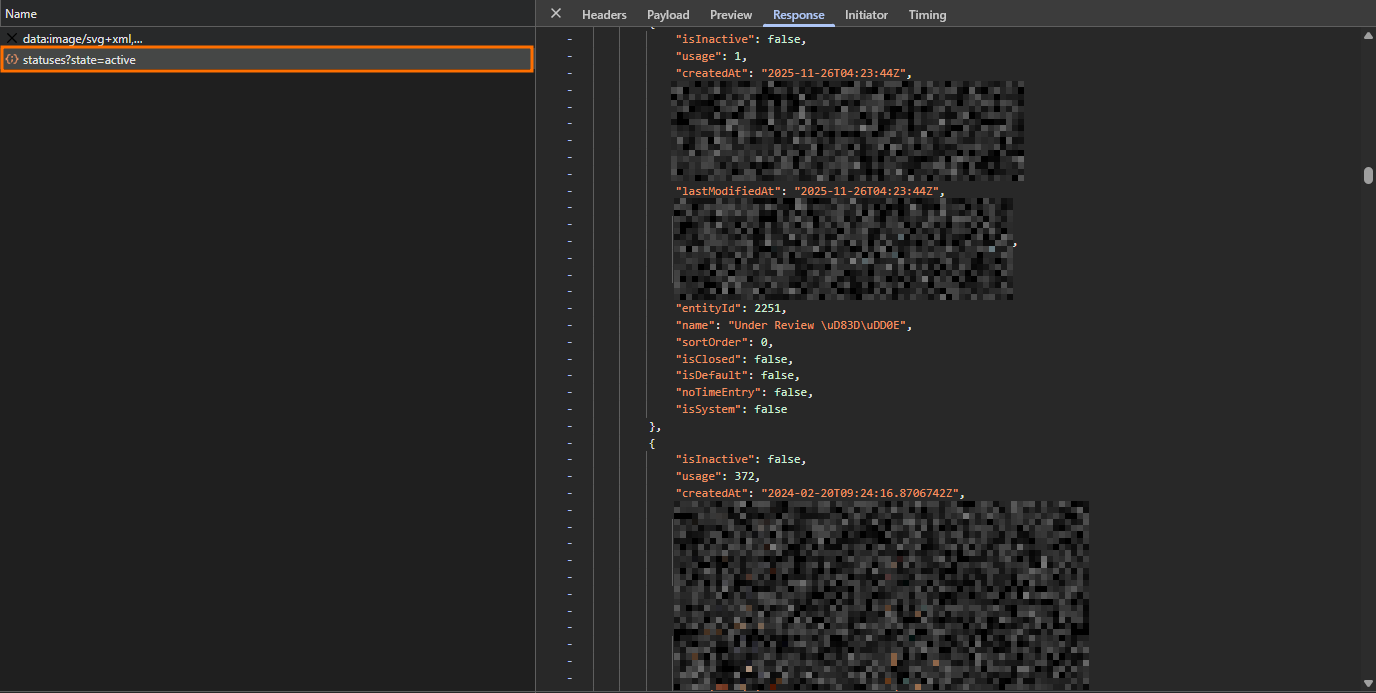The height and width of the screenshot is (693, 1376).
Task: Switch to the Headers tab
Action: pos(604,15)
